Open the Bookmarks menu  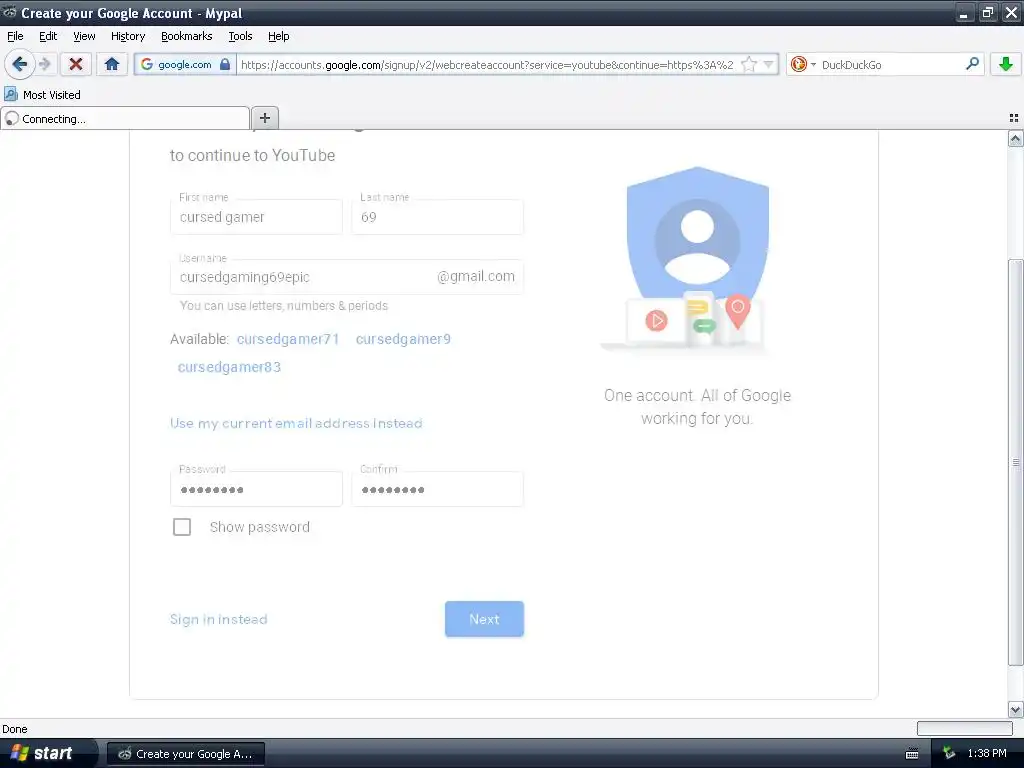(x=187, y=36)
